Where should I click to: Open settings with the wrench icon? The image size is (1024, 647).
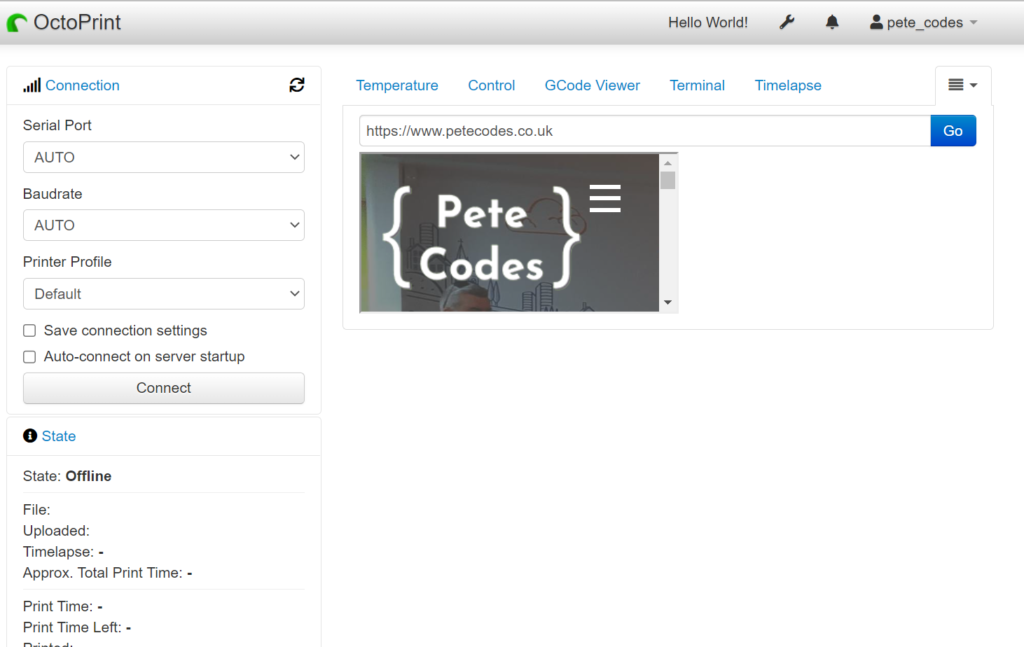[x=787, y=22]
